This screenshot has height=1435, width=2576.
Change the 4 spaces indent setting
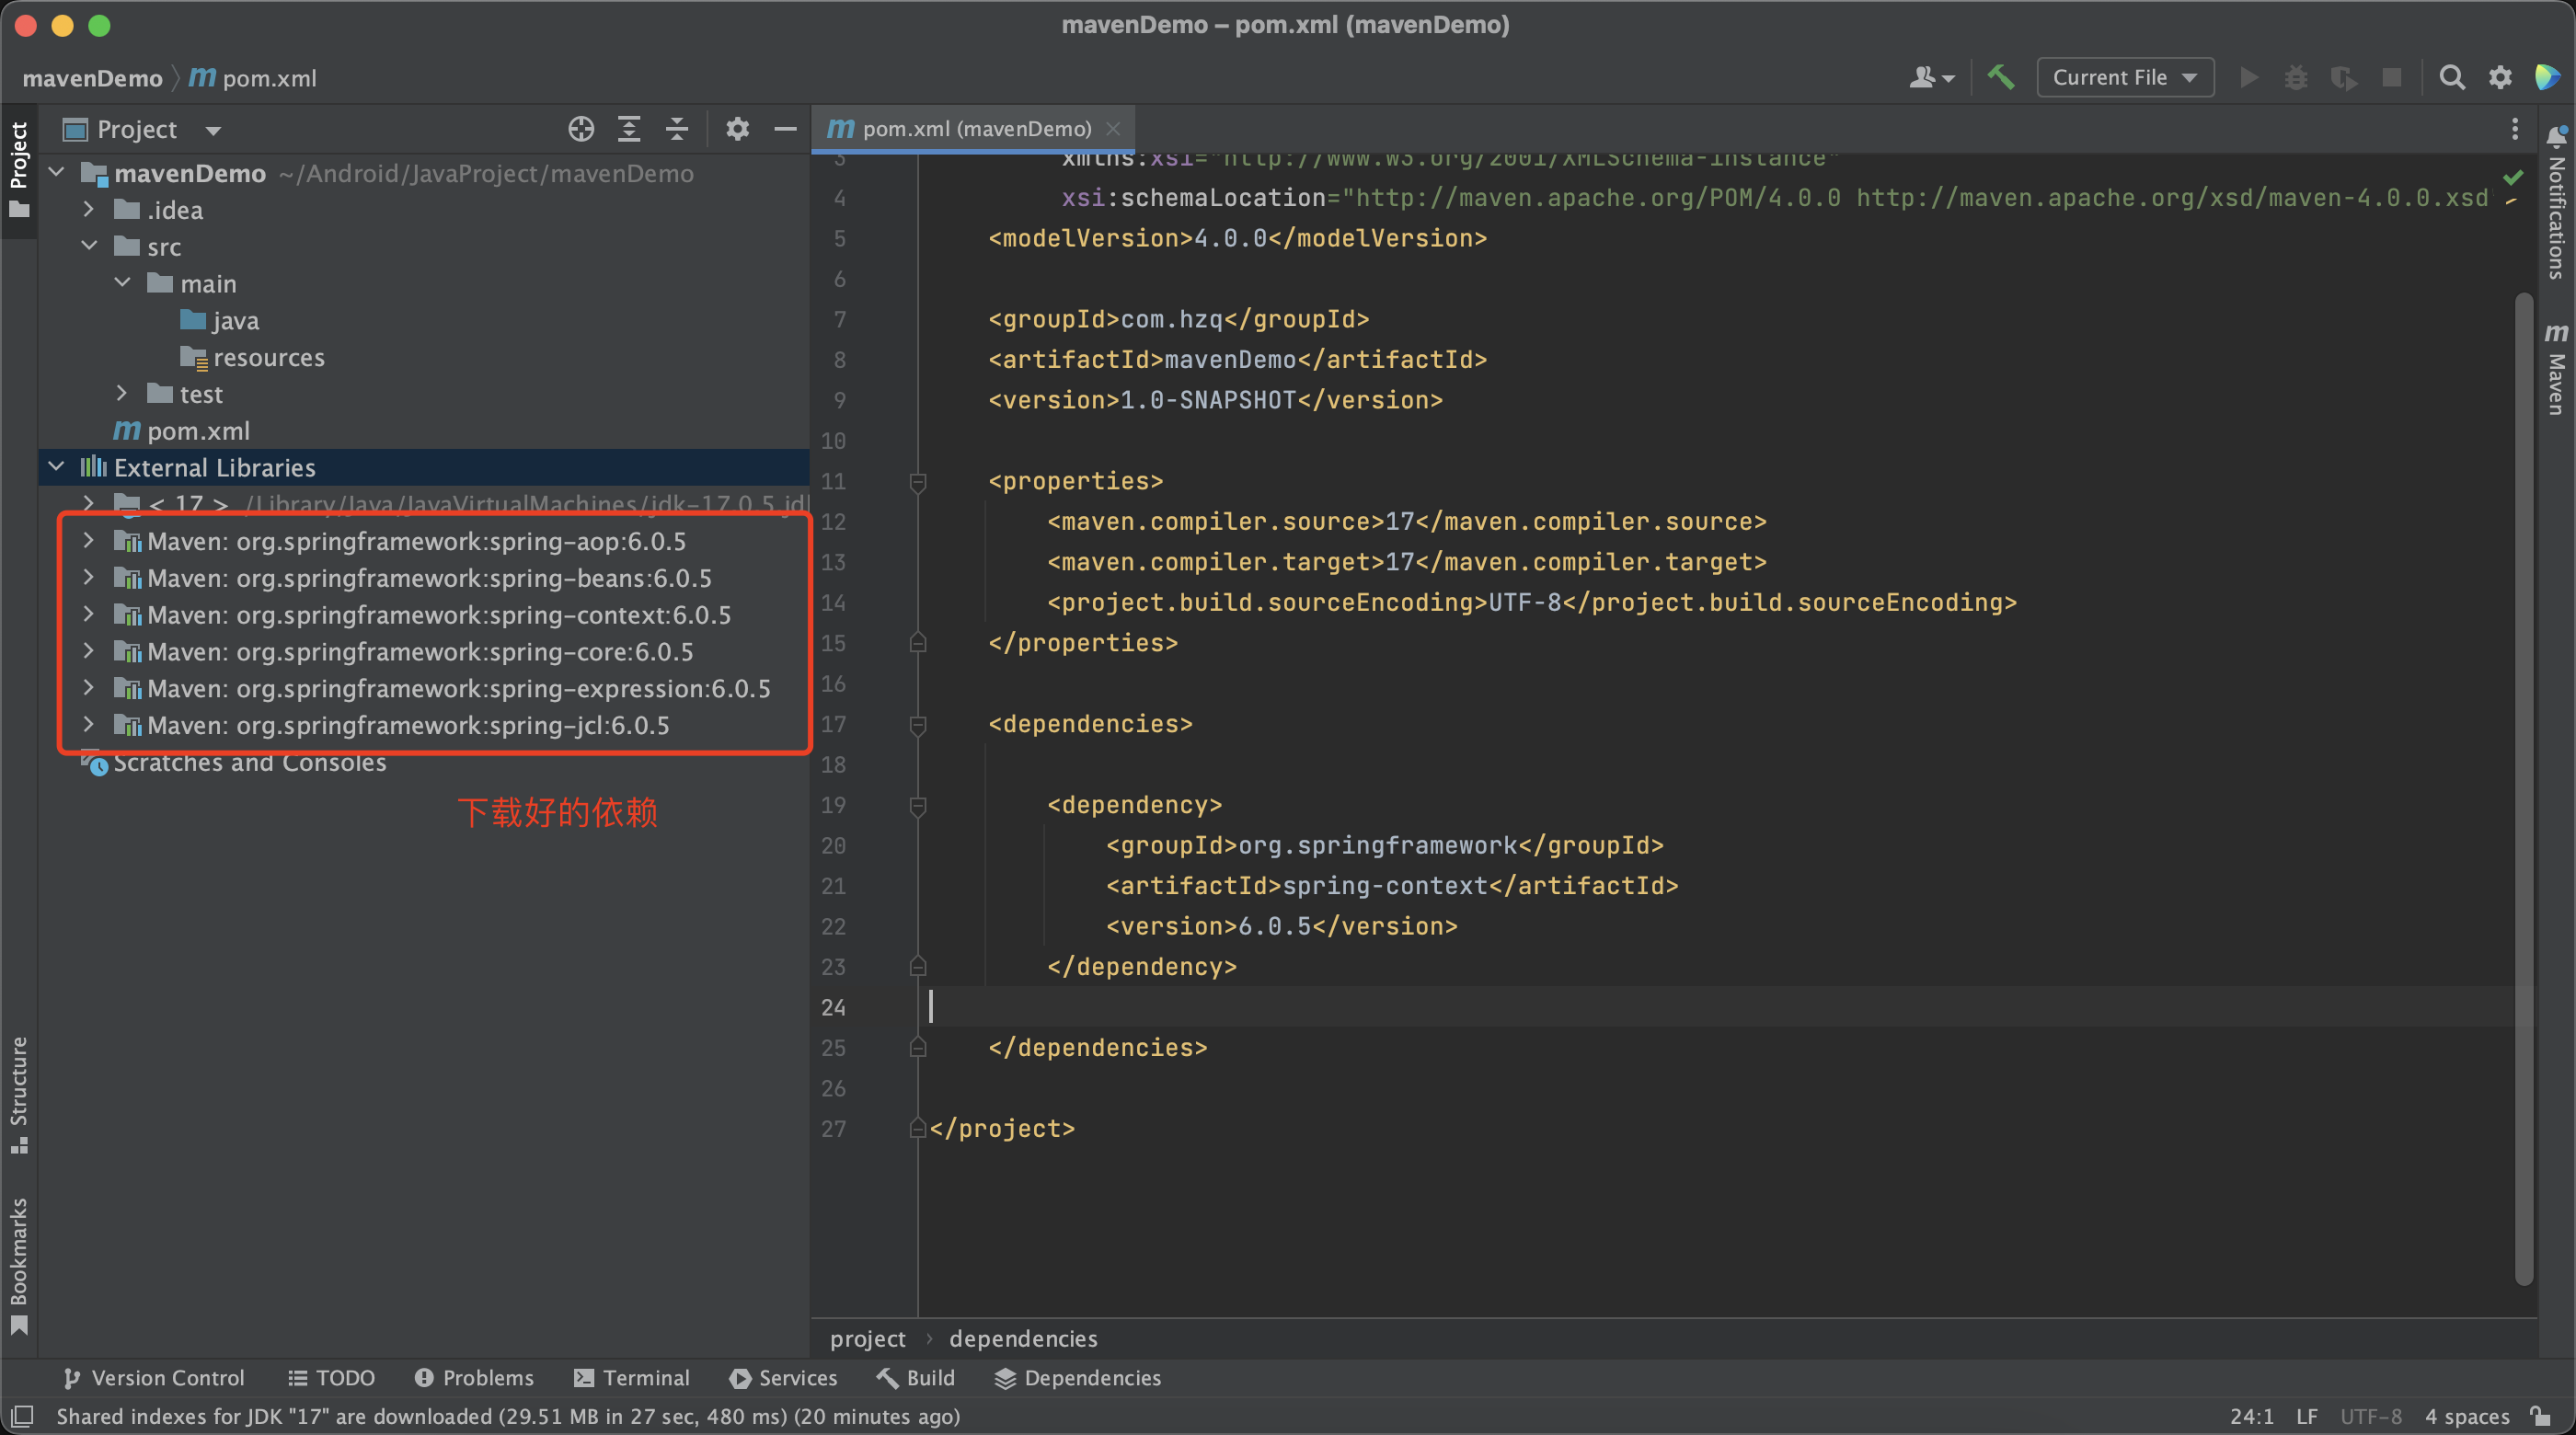coord(2467,1416)
